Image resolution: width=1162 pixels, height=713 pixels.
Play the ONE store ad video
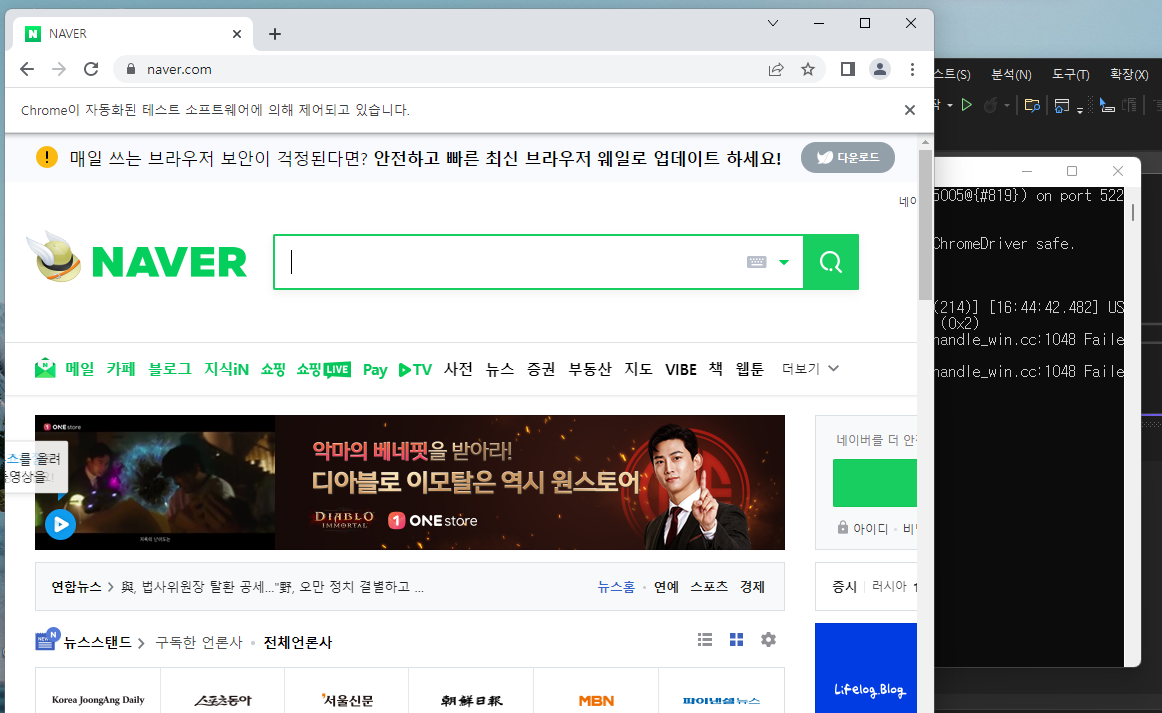(x=61, y=525)
